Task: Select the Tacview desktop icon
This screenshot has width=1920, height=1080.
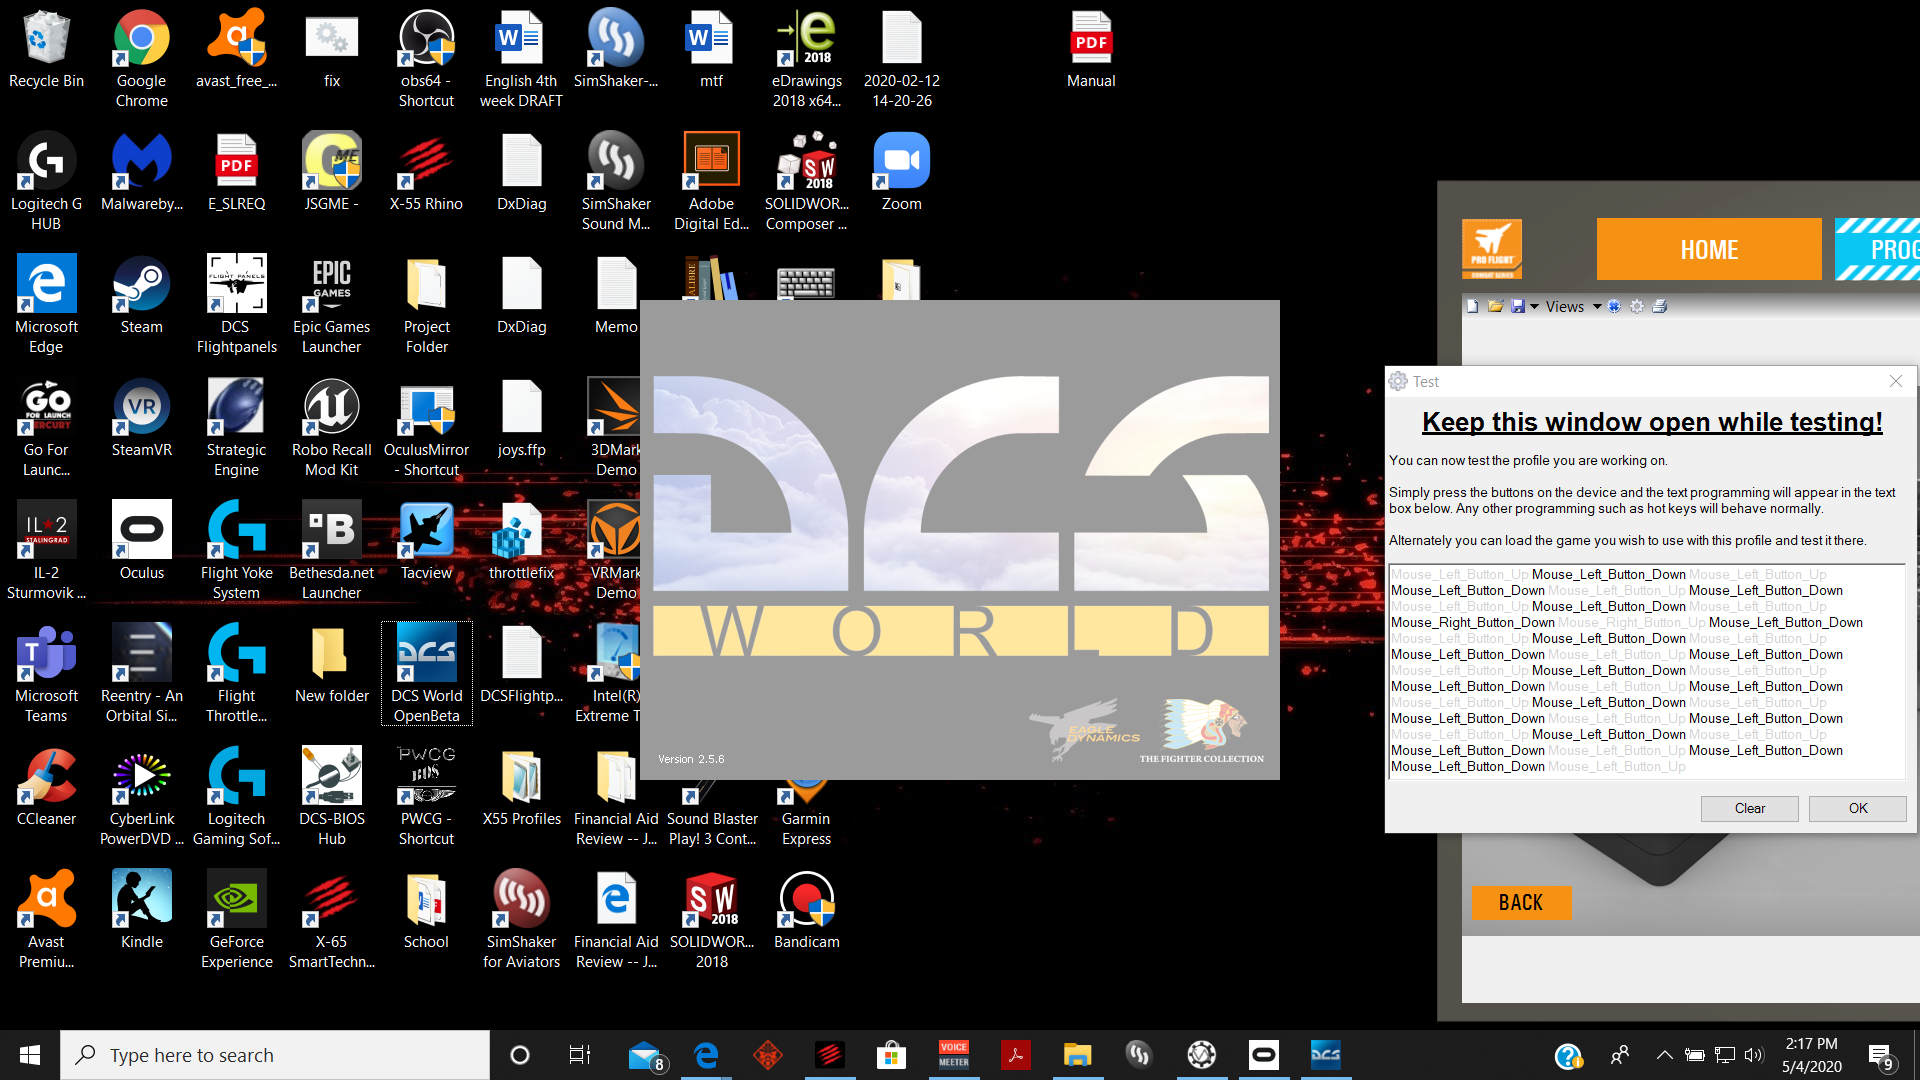Action: click(426, 541)
